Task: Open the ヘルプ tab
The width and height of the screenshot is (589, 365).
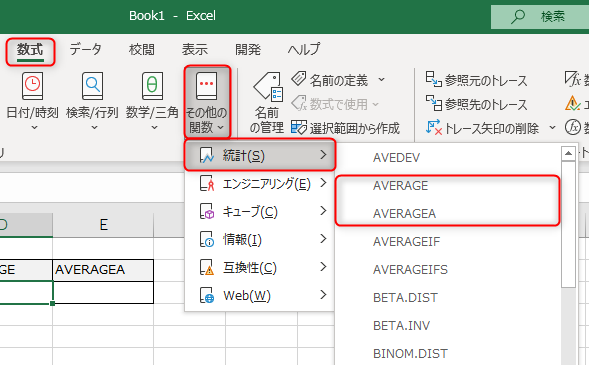Action: click(304, 49)
